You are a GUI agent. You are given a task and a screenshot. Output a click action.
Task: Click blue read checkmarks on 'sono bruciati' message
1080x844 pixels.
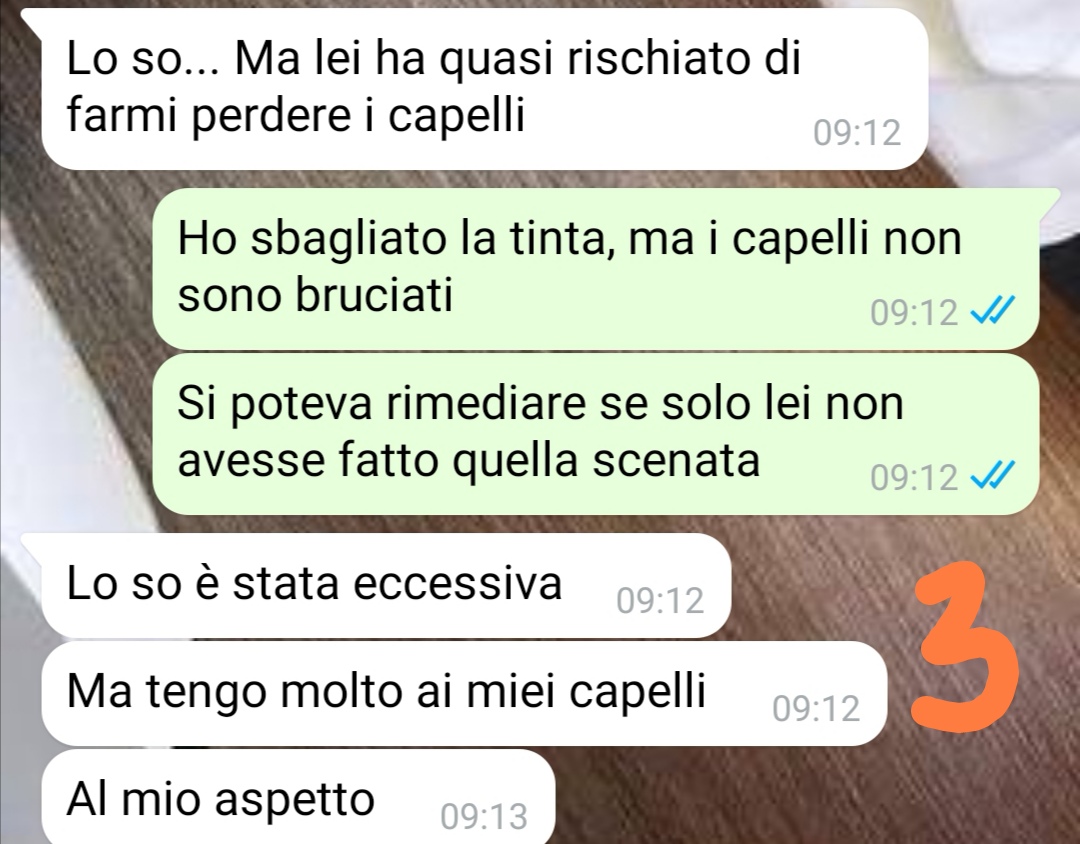(992, 312)
